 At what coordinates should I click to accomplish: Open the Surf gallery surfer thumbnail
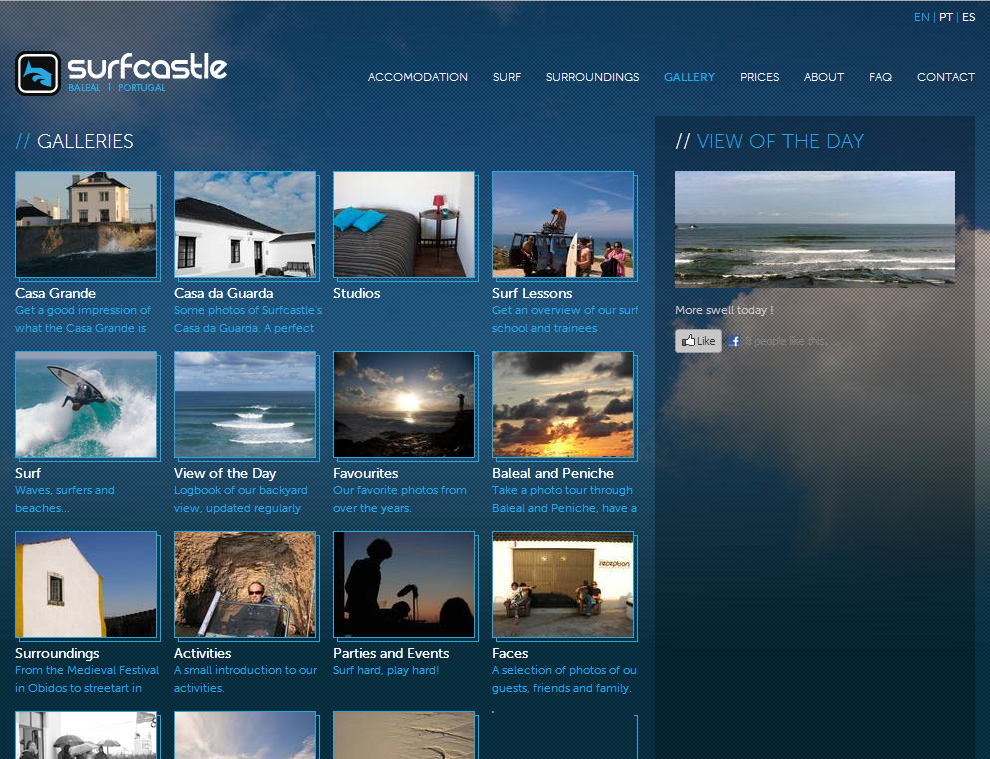coord(86,404)
